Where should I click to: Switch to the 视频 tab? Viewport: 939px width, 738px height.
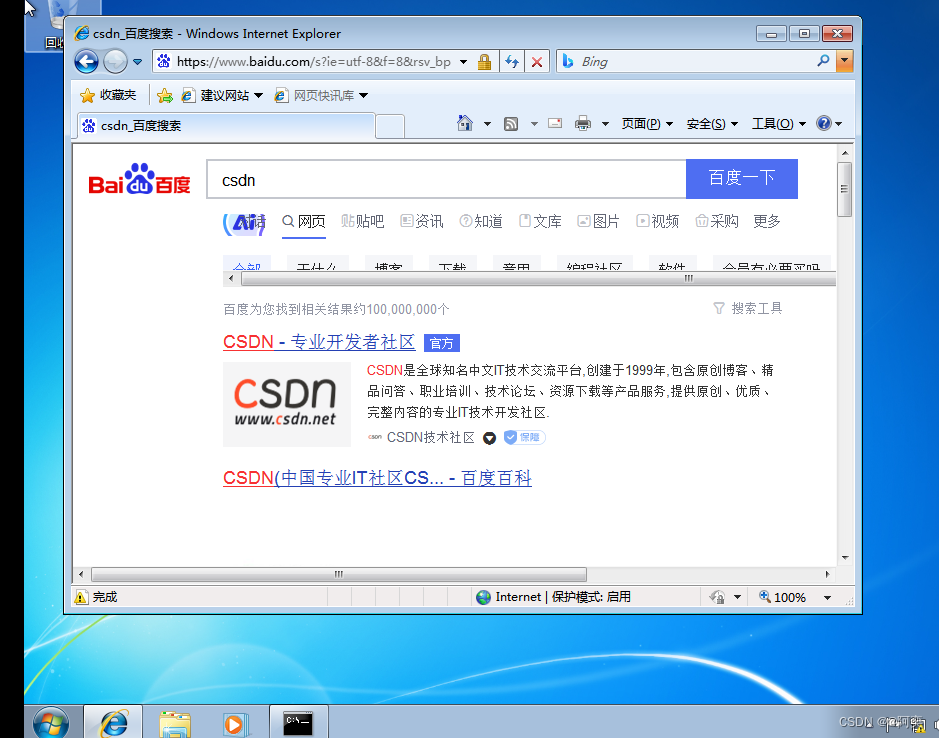pos(658,222)
